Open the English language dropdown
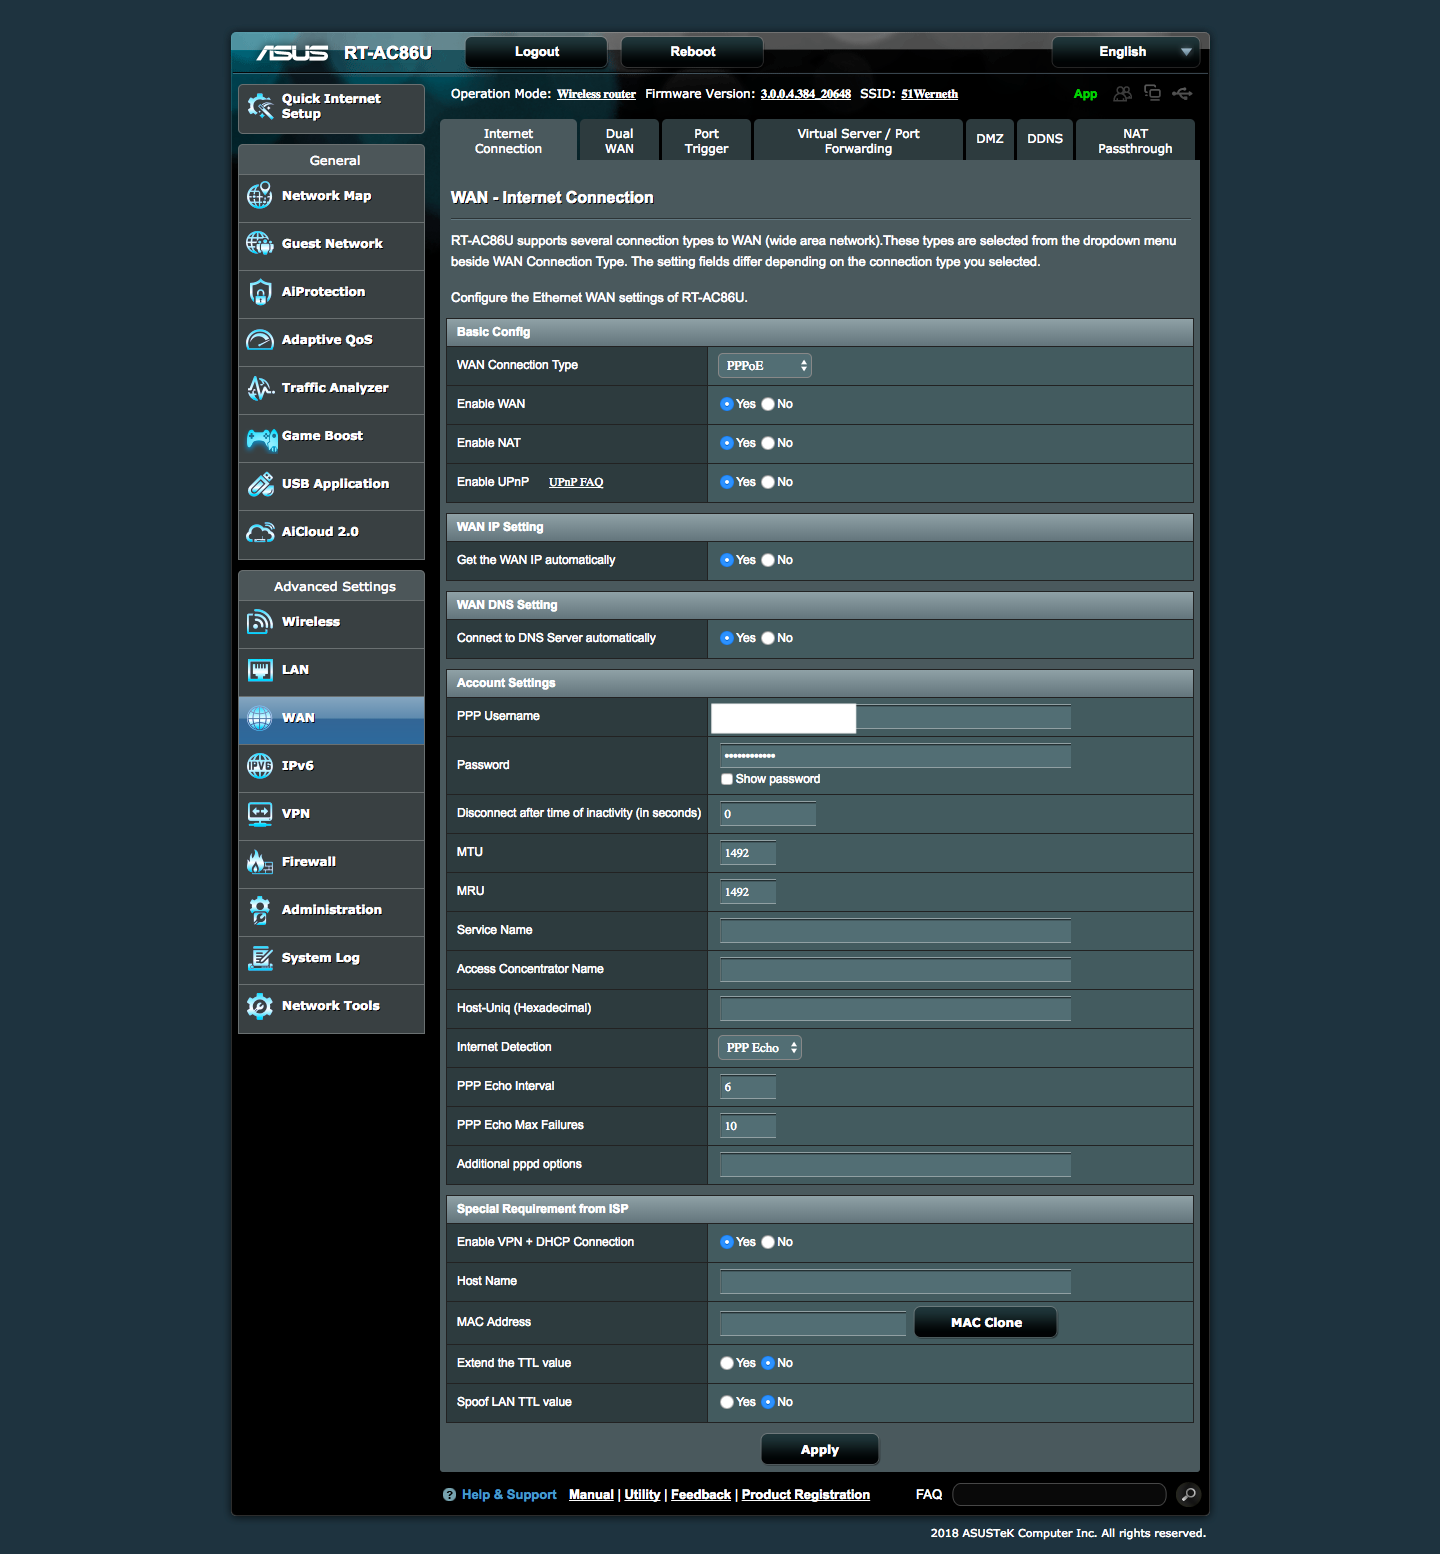Screen dimensions: 1440x1554 [1125, 52]
